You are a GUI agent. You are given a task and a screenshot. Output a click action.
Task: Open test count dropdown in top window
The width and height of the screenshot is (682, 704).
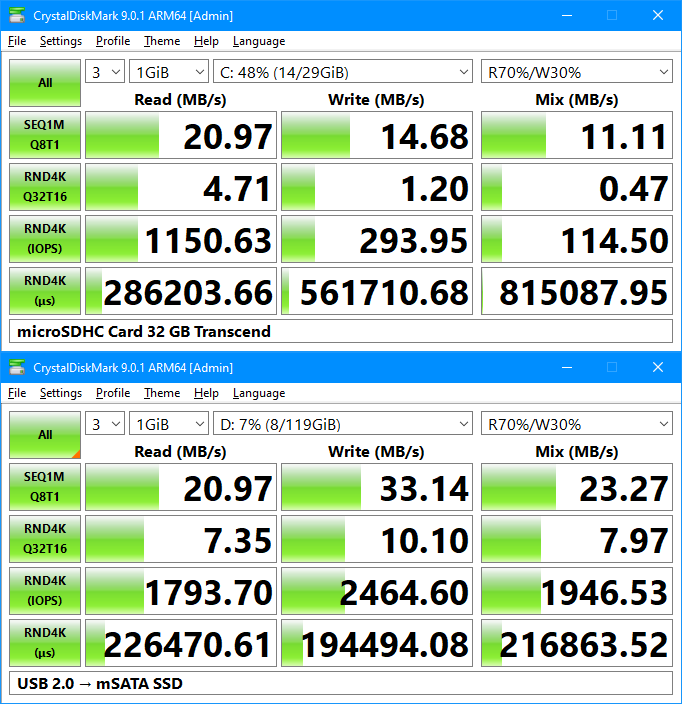coord(105,72)
